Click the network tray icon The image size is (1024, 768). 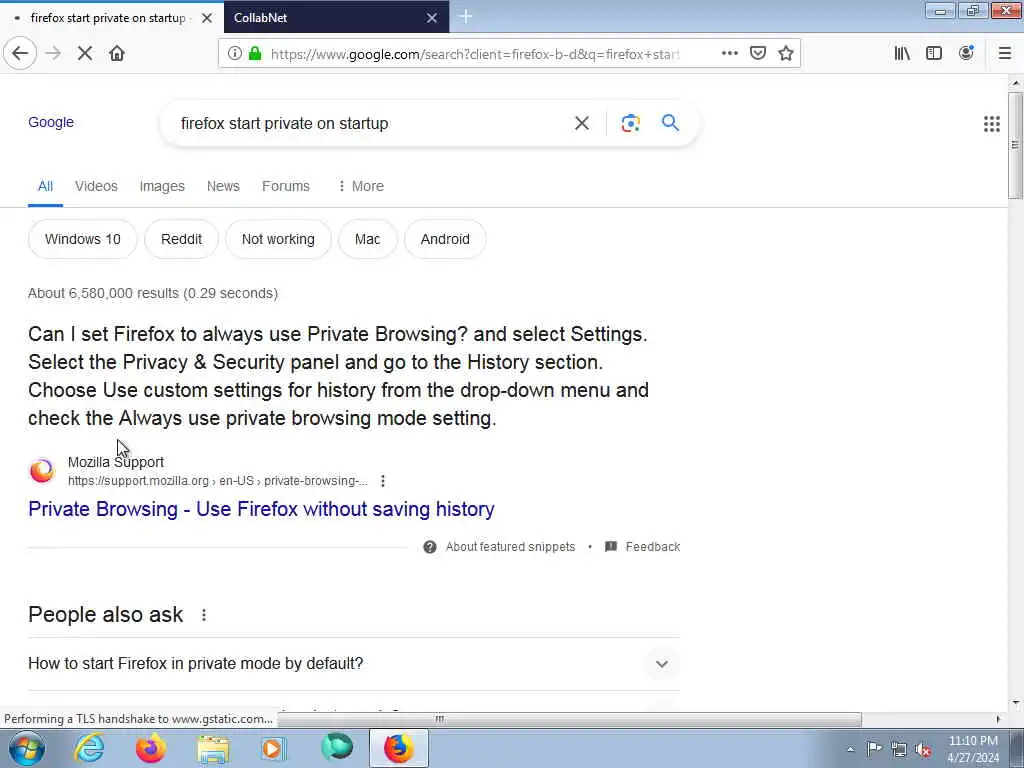(899, 749)
